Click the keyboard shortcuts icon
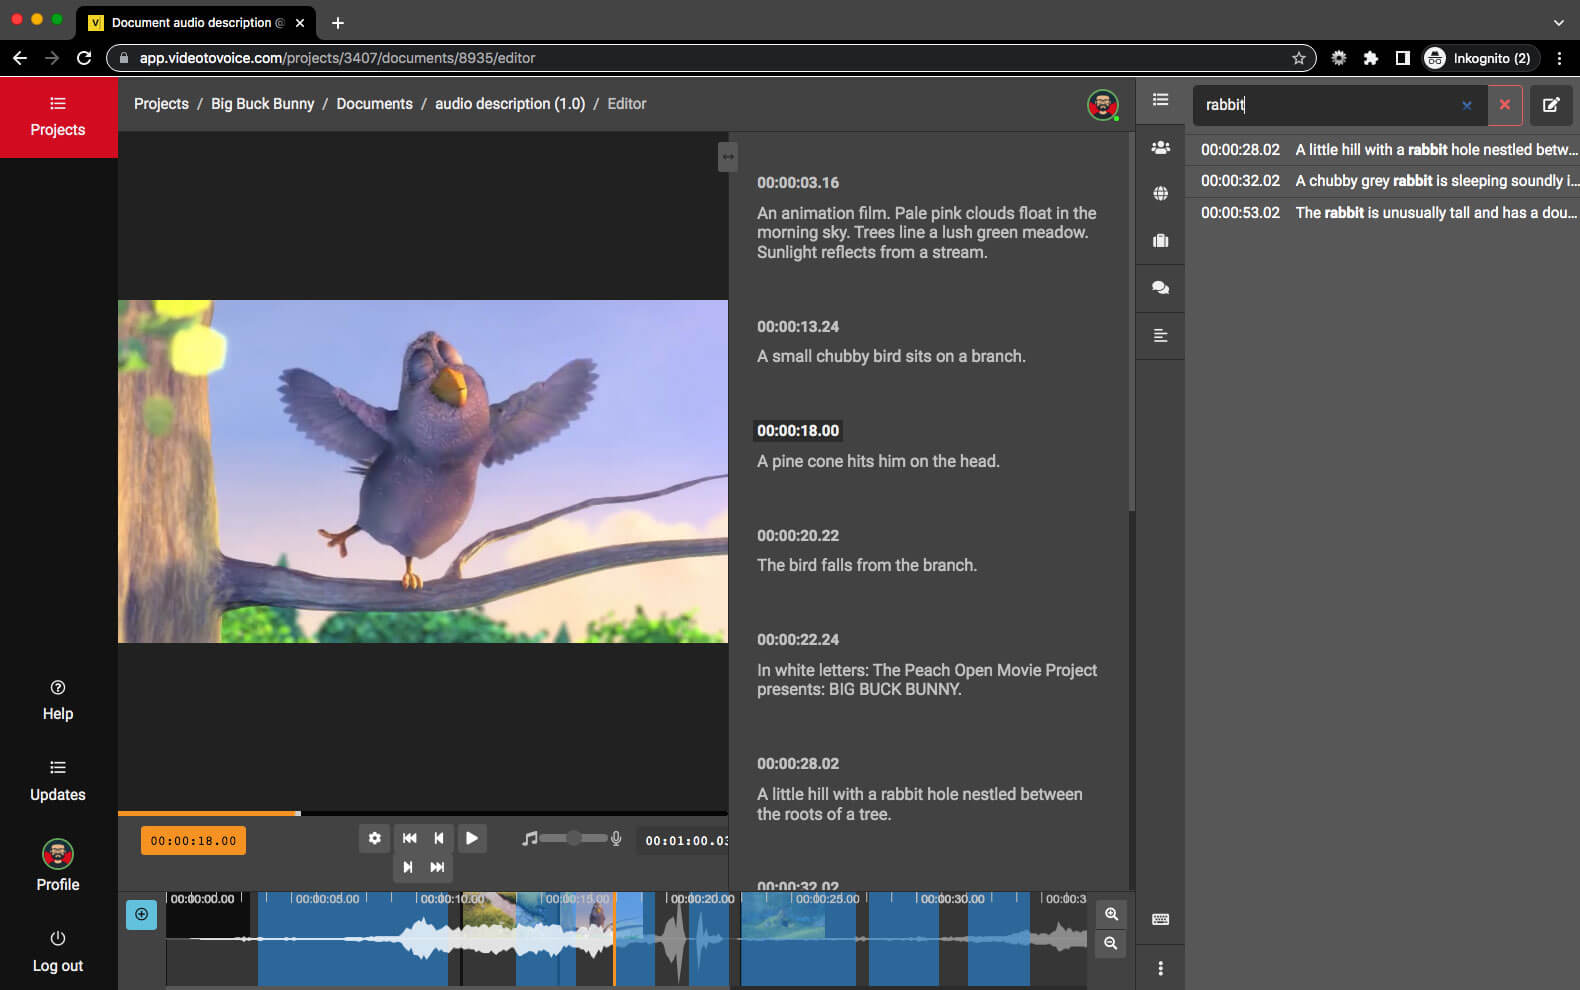Image resolution: width=1580 pixels, height=990 pixels. tap(1160, 919)
